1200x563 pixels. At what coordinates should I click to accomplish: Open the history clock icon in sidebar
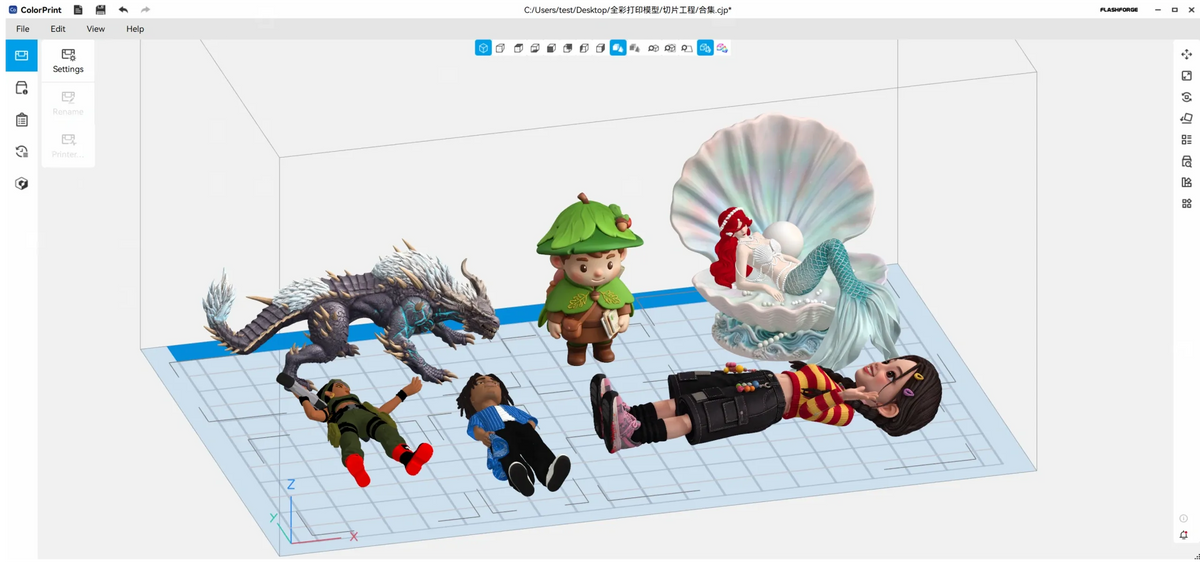[x=21, y=152]
